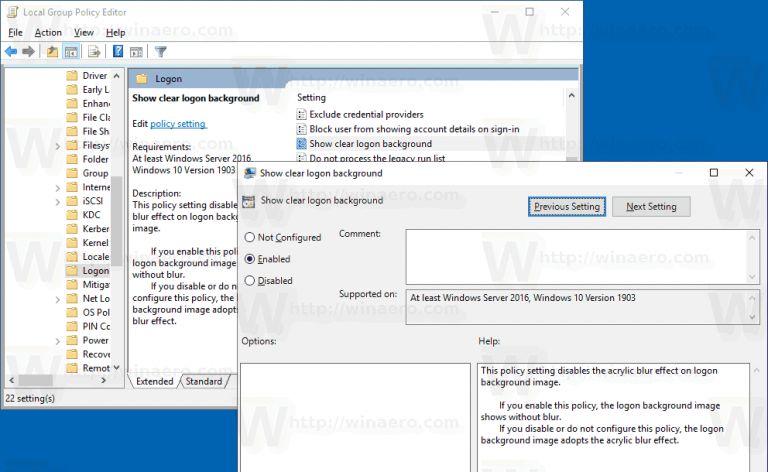Toggle the Show/Hide Console Tree icon
This screenshot has width=768, height=472.
[71, 51]
